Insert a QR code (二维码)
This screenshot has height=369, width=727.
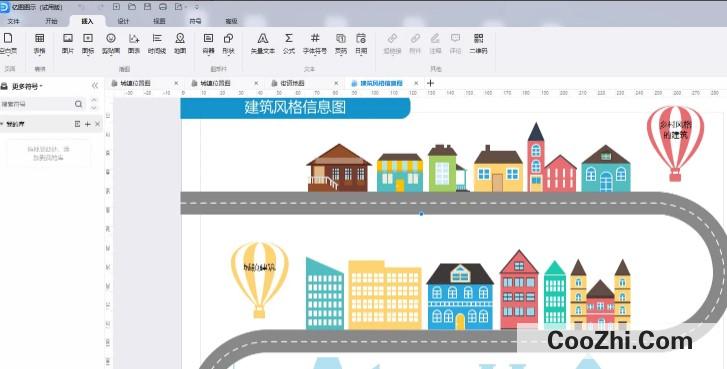(478, 43)
